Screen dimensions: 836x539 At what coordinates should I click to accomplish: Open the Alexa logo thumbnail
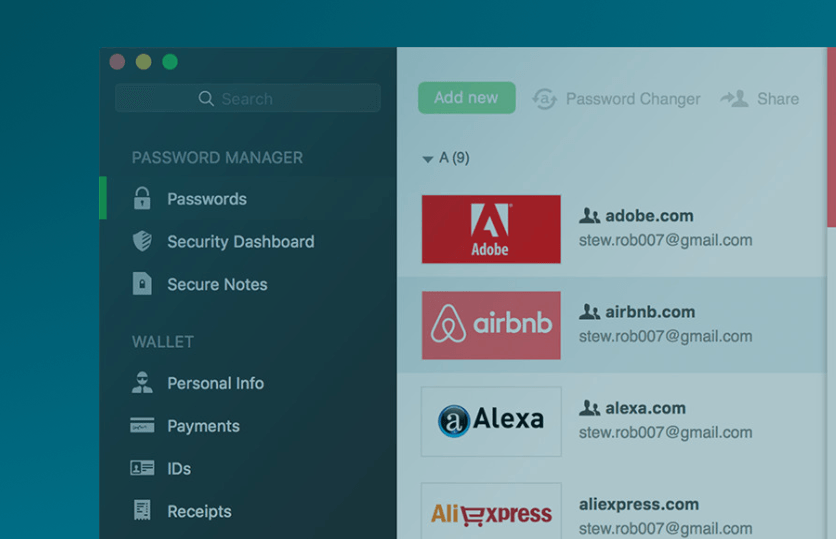click(491, 421)
